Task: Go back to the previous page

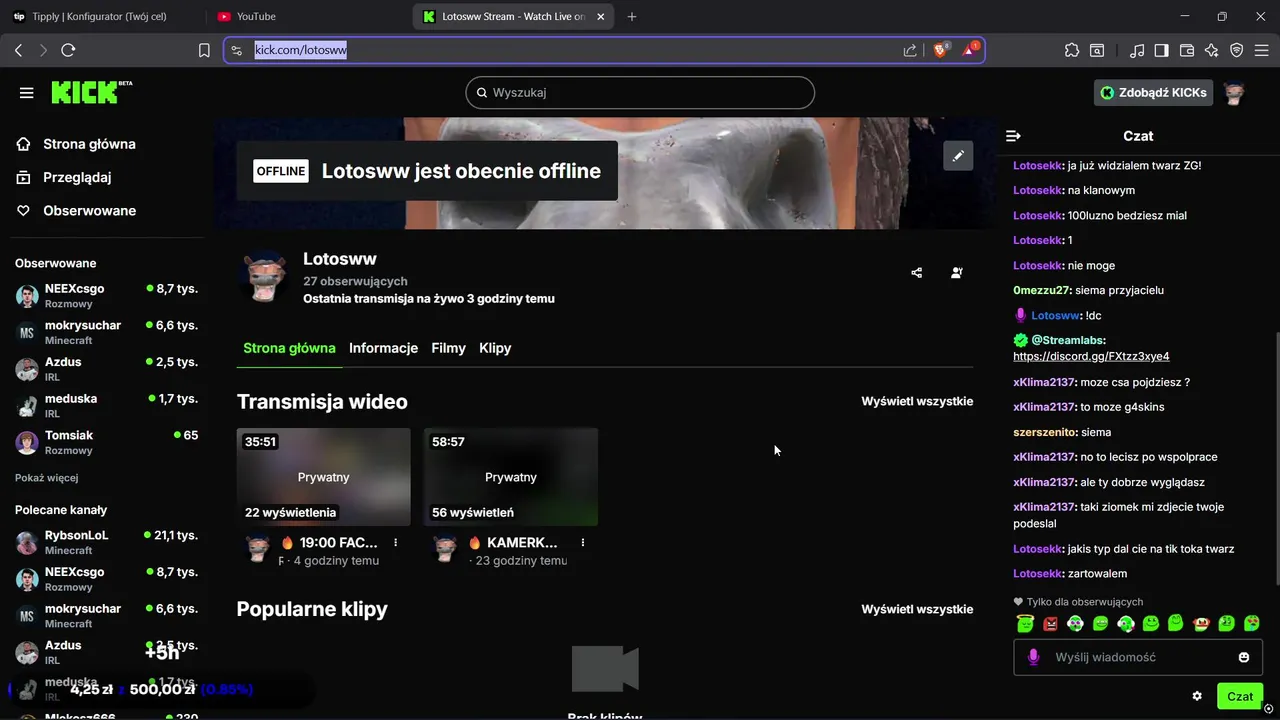Action: click(18, 50)
